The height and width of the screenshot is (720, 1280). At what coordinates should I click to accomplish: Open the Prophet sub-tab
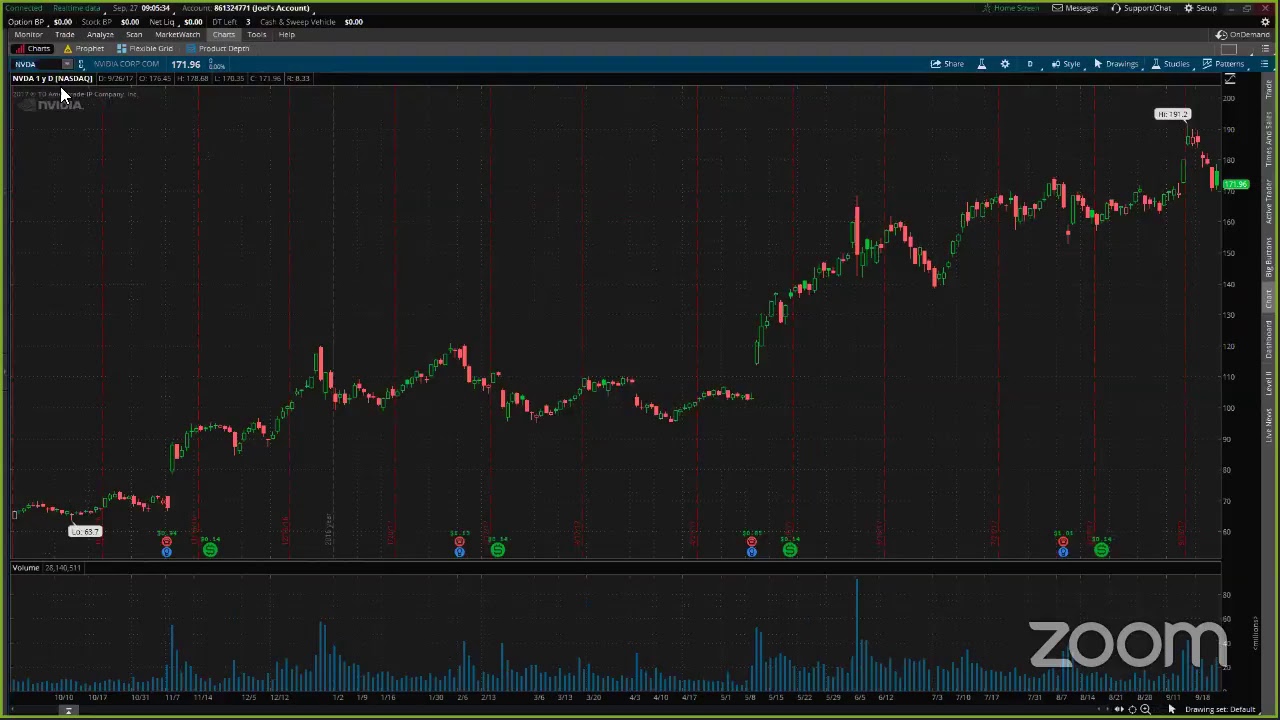(x=84, y=48)
